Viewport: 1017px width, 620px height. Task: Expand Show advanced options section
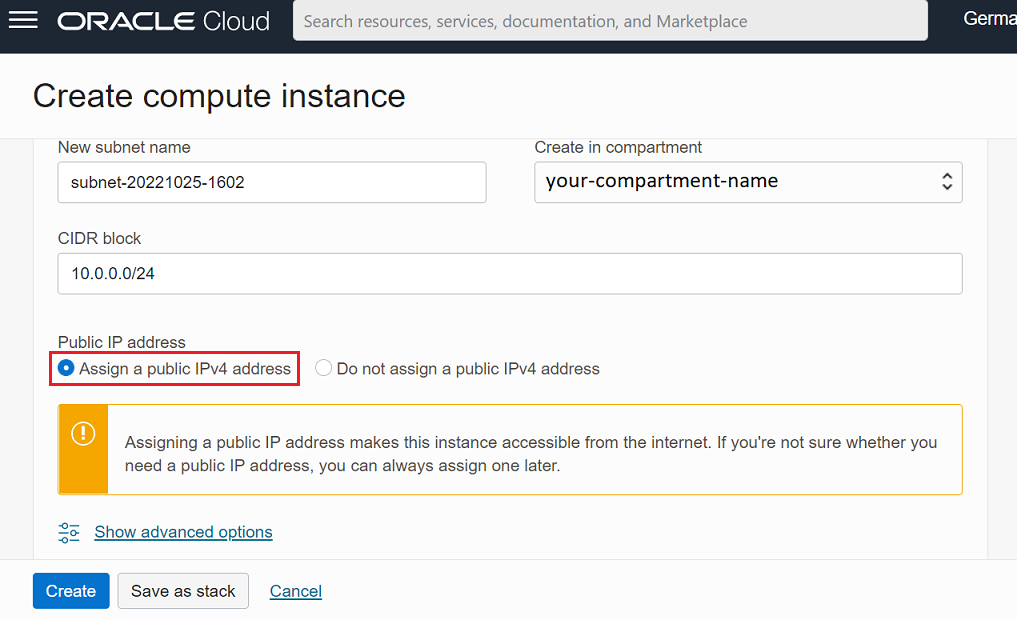pyautogui.click(x=183, y=532)
